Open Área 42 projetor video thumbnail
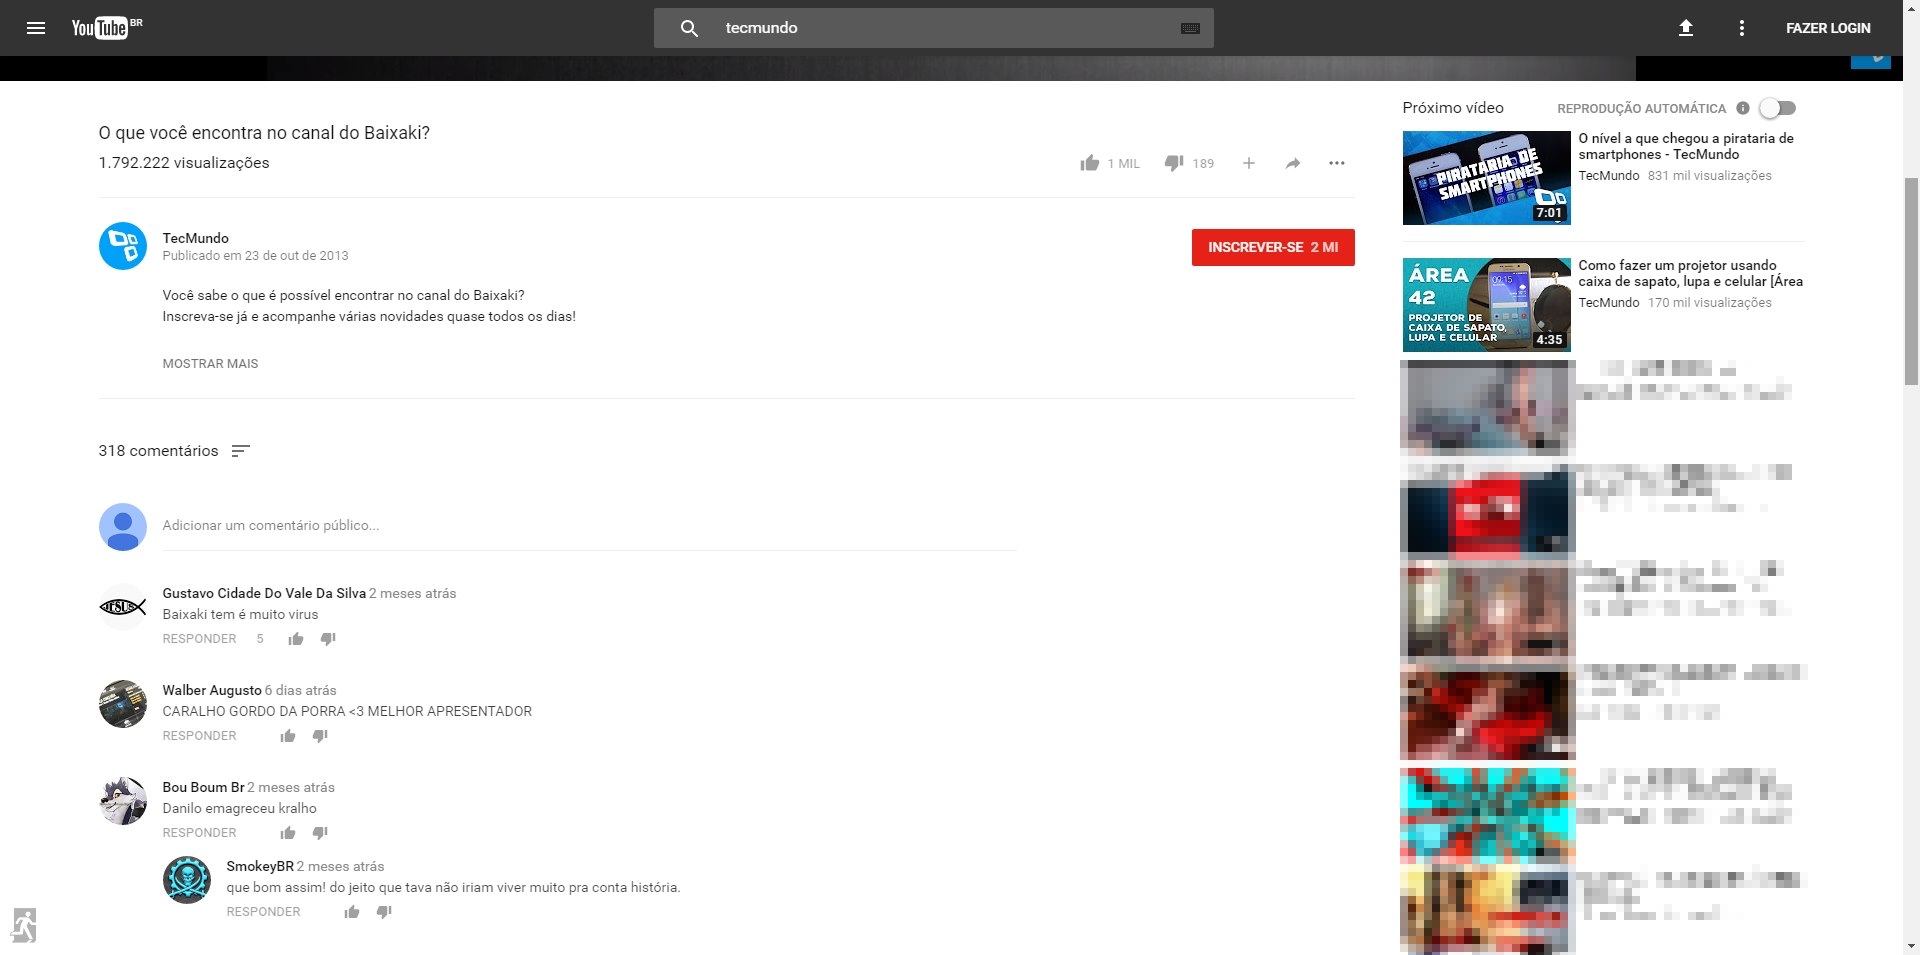Image resolution: width=1920 pixels, height=955 pixels. pos(1486,305)
